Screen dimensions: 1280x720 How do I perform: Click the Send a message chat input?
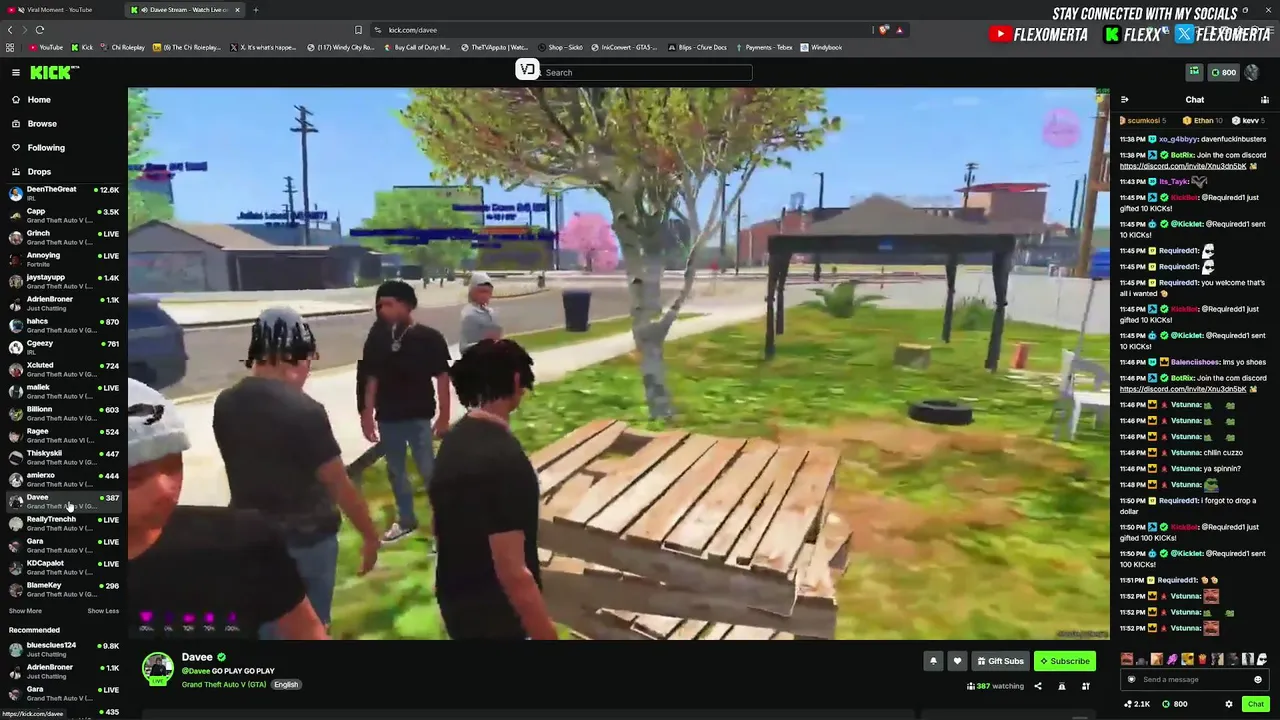[1193, 680]
